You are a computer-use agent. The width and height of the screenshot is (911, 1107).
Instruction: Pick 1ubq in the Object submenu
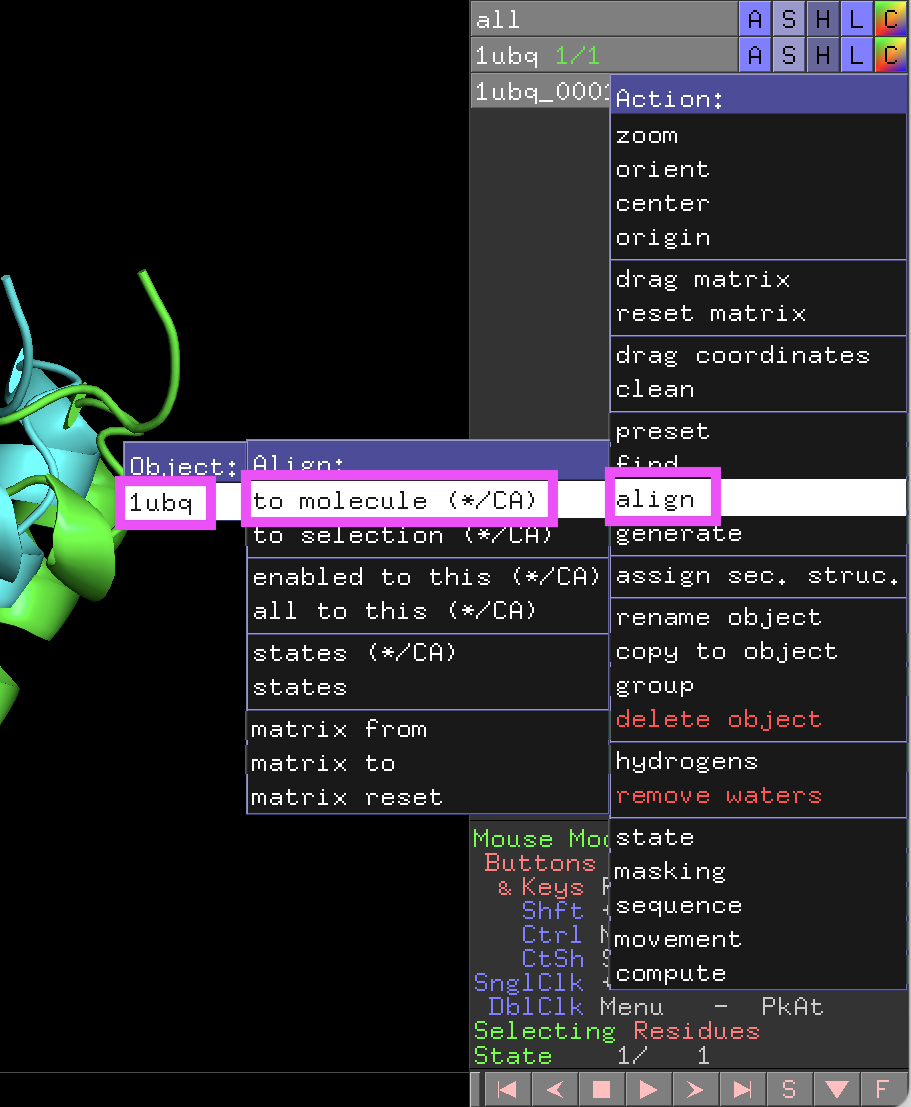163,502
